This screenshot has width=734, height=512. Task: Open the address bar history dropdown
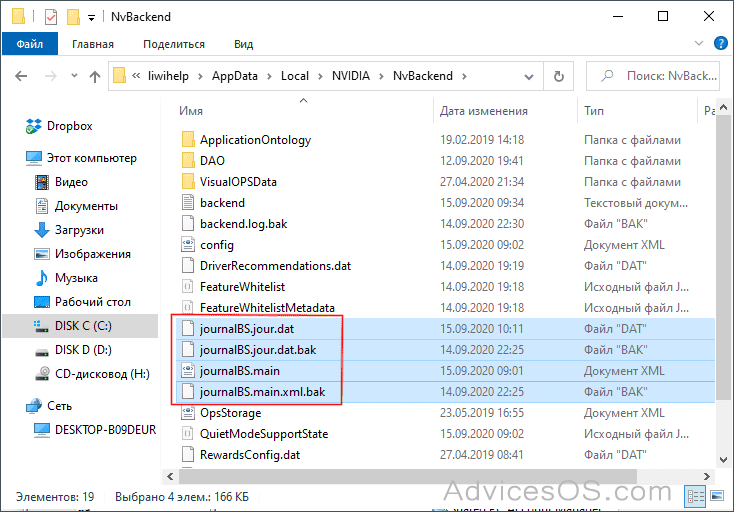tap(528, 76)
